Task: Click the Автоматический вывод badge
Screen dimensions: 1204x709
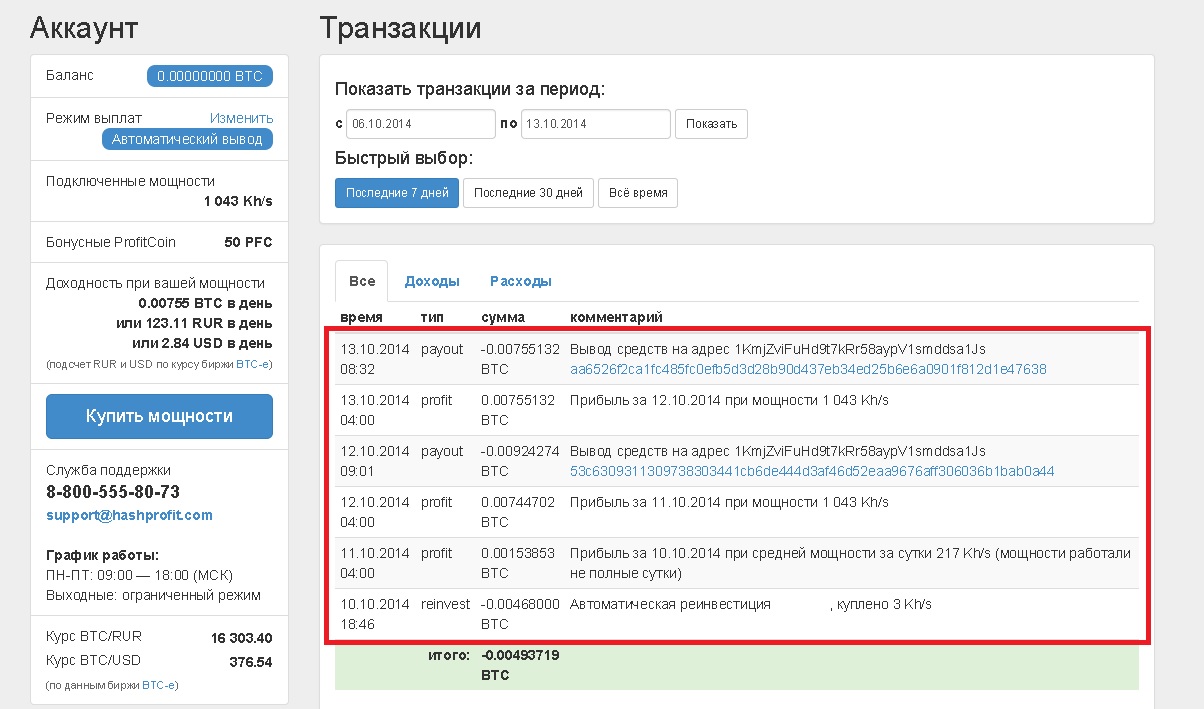Action: point(187,139)
